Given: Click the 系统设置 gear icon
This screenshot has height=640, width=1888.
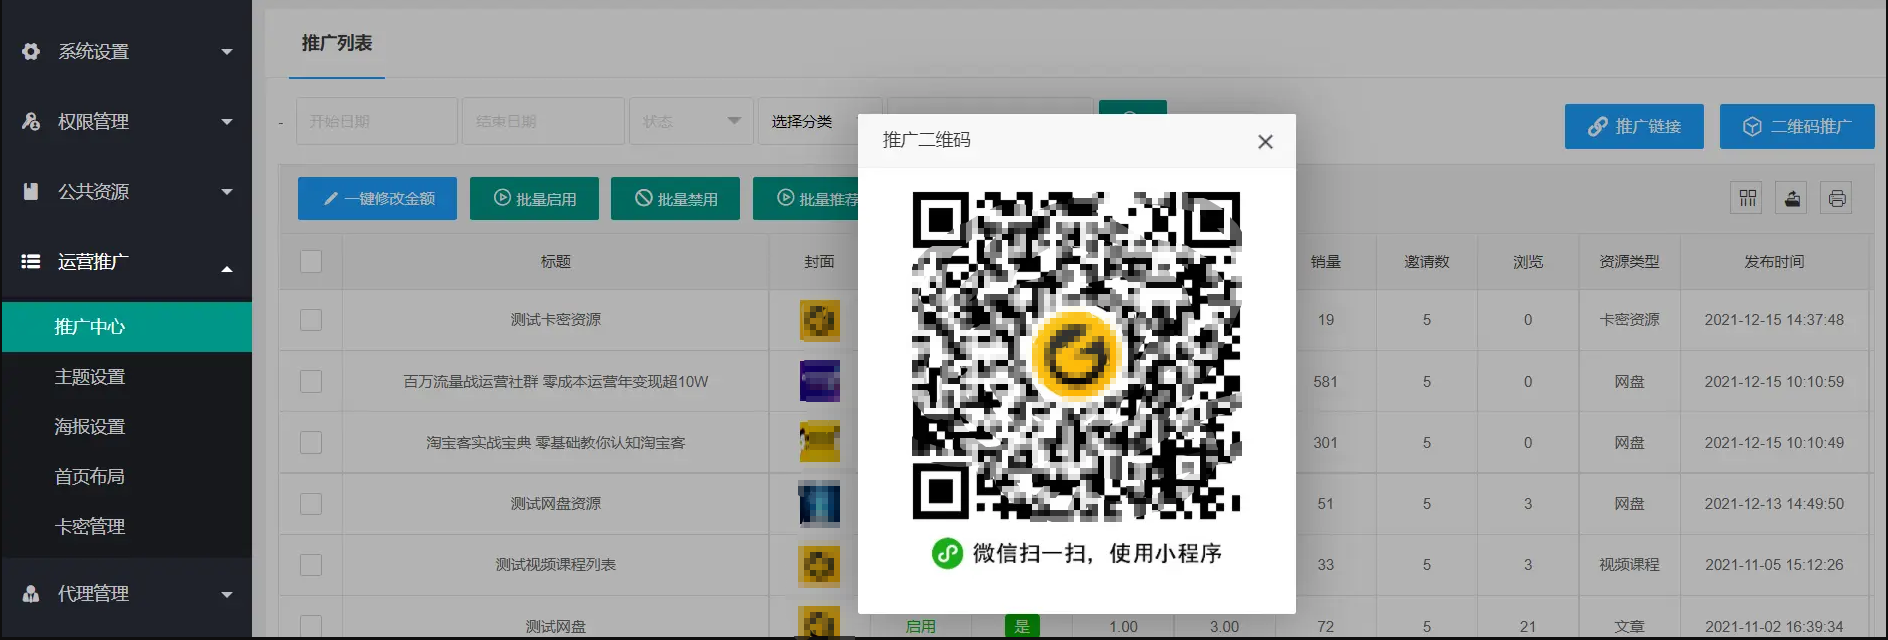Looking at the screenshot, I should 31,51.
